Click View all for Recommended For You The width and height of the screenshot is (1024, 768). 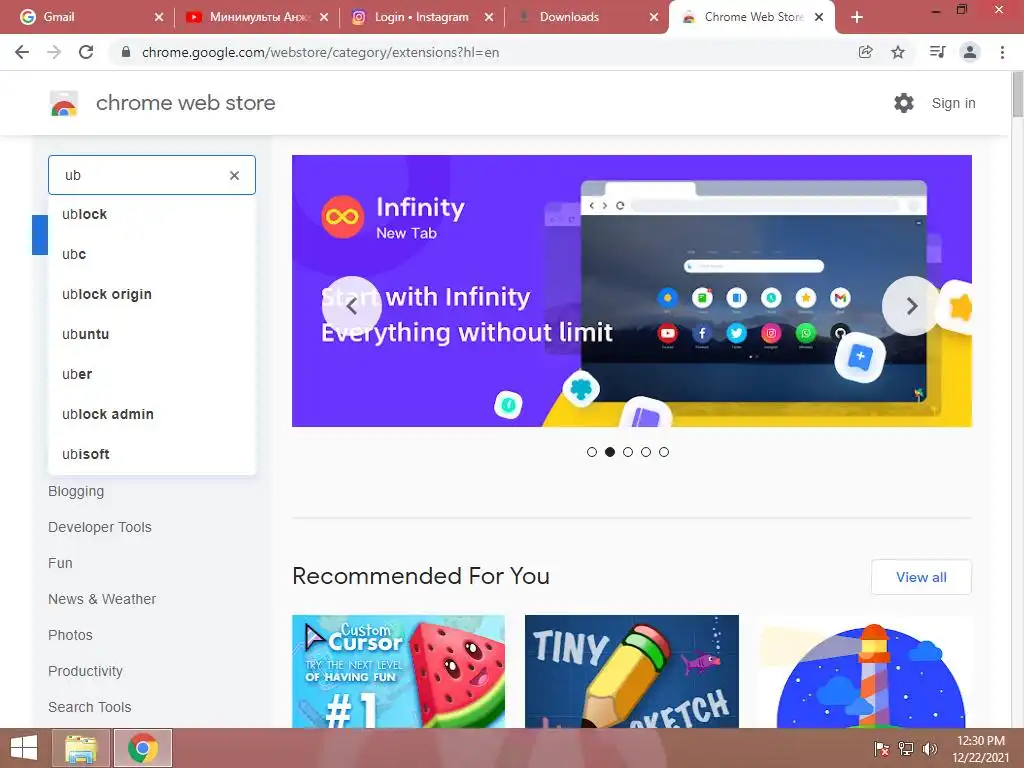tap(921, 577)
